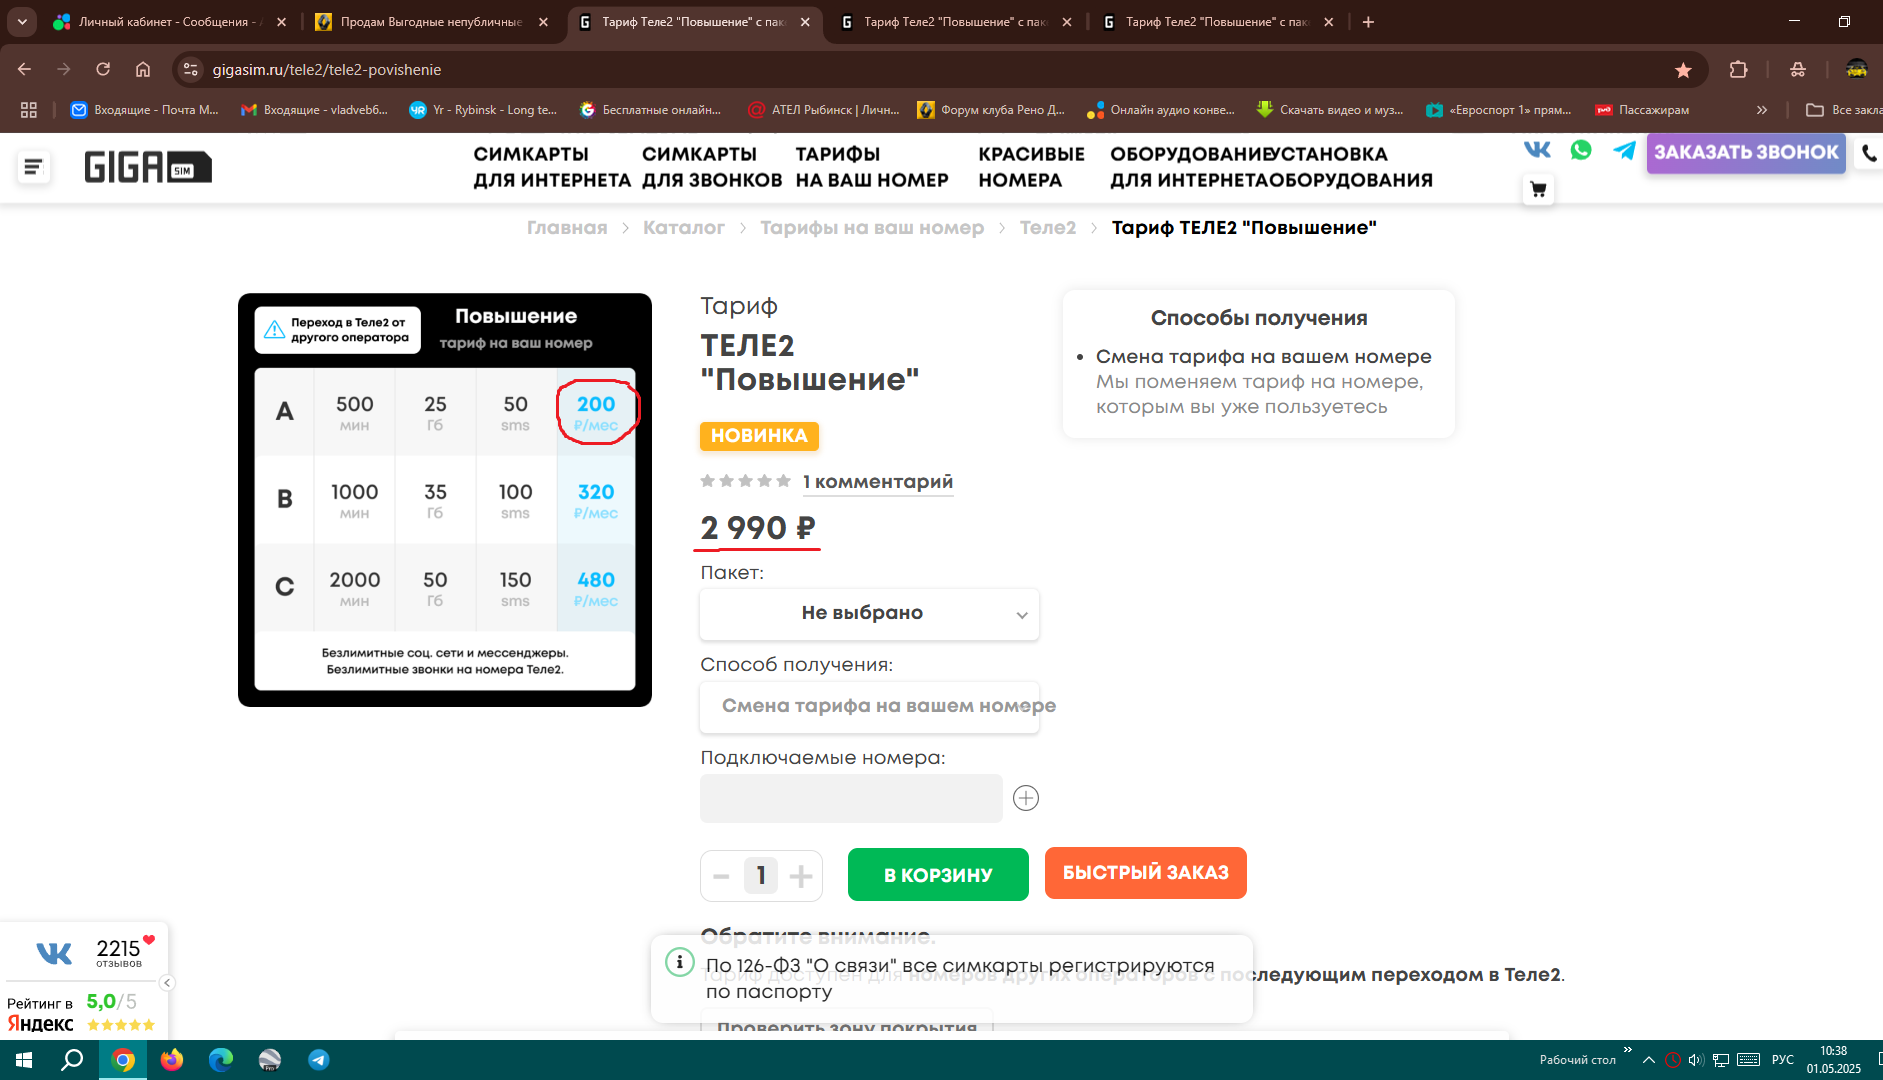Open the Способ получения selector
Viewport: 1883px width, 1080px height.
[869, 706]
